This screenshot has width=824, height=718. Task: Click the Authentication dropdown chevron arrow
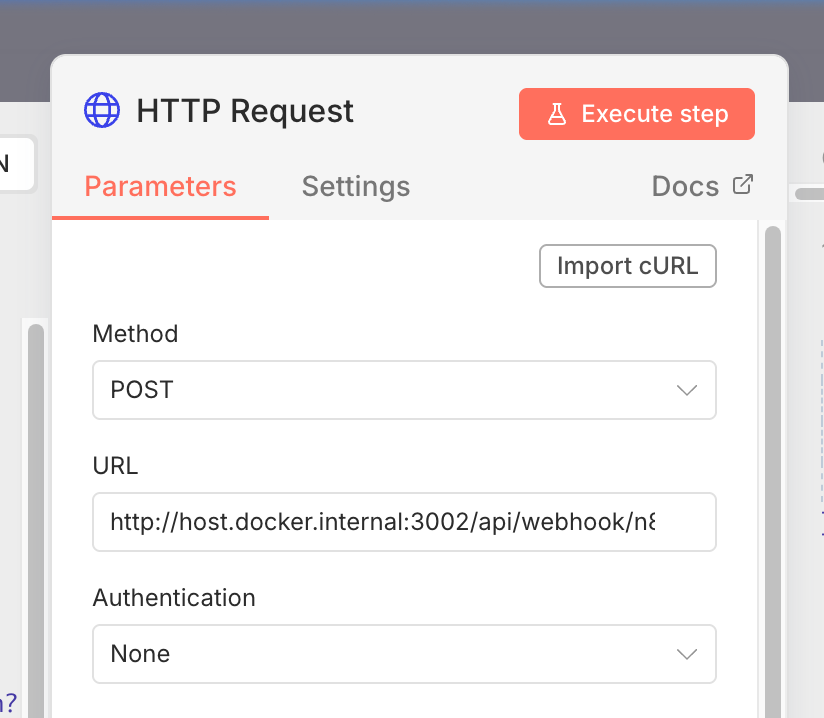pyautogui.click(x=687, y=654)
